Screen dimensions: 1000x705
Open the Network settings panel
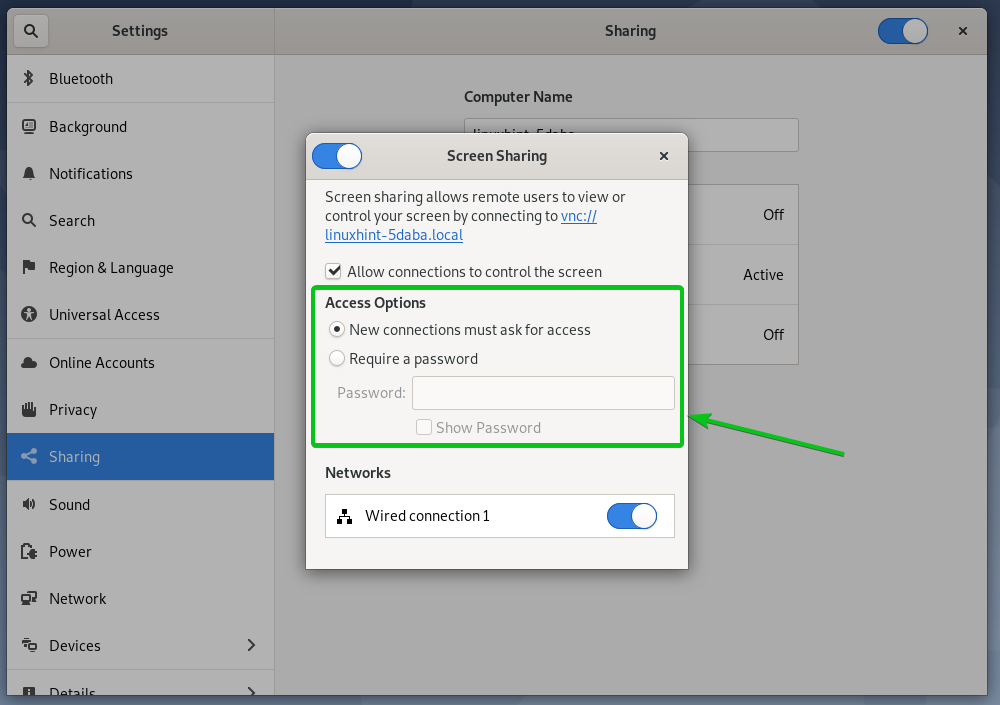140,598
